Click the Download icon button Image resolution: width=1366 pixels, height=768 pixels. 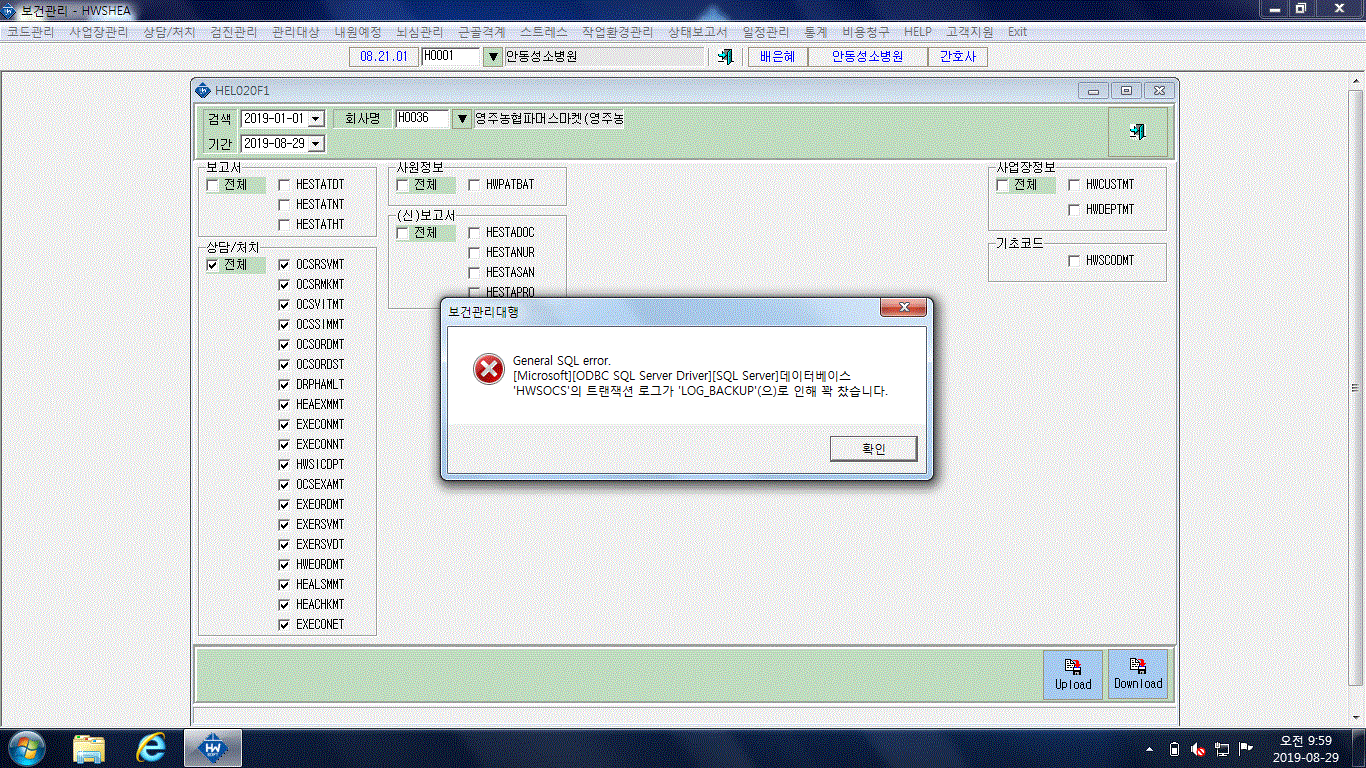tap(1138, 675)
